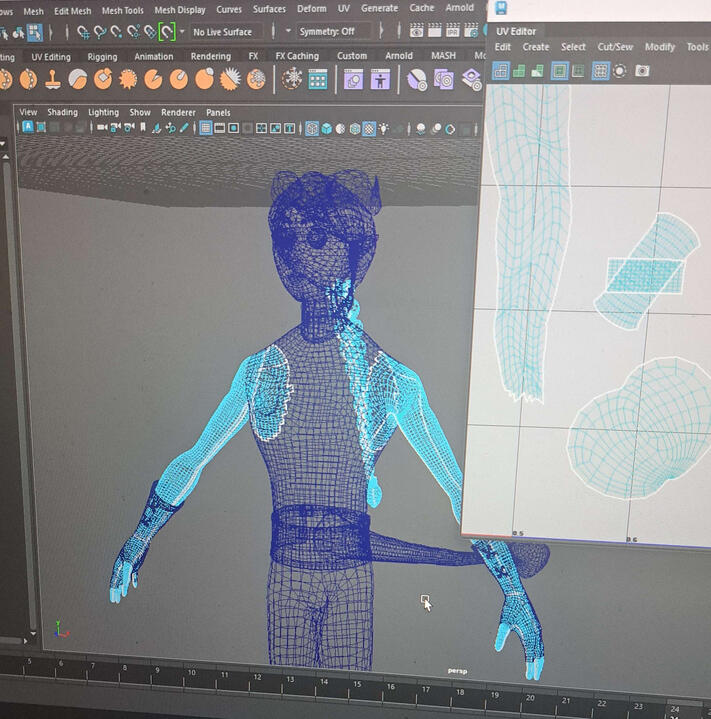The width and height of the screenshot is (711, 719).
Task: Click the Snap to grids magnet icon
Action: (83, 32)
